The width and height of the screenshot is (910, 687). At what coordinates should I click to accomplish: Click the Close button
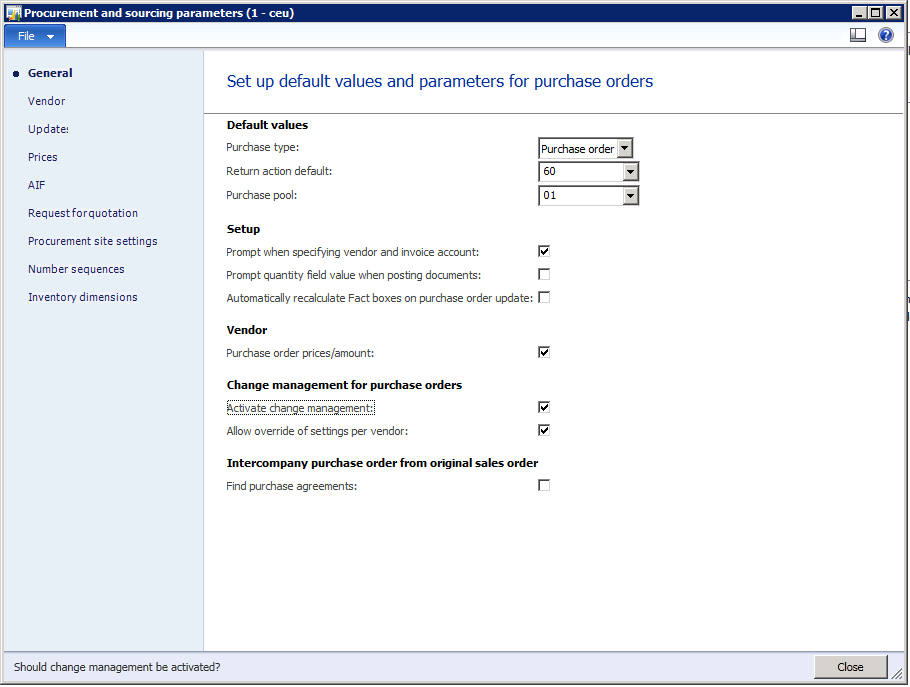click(850, 667)
